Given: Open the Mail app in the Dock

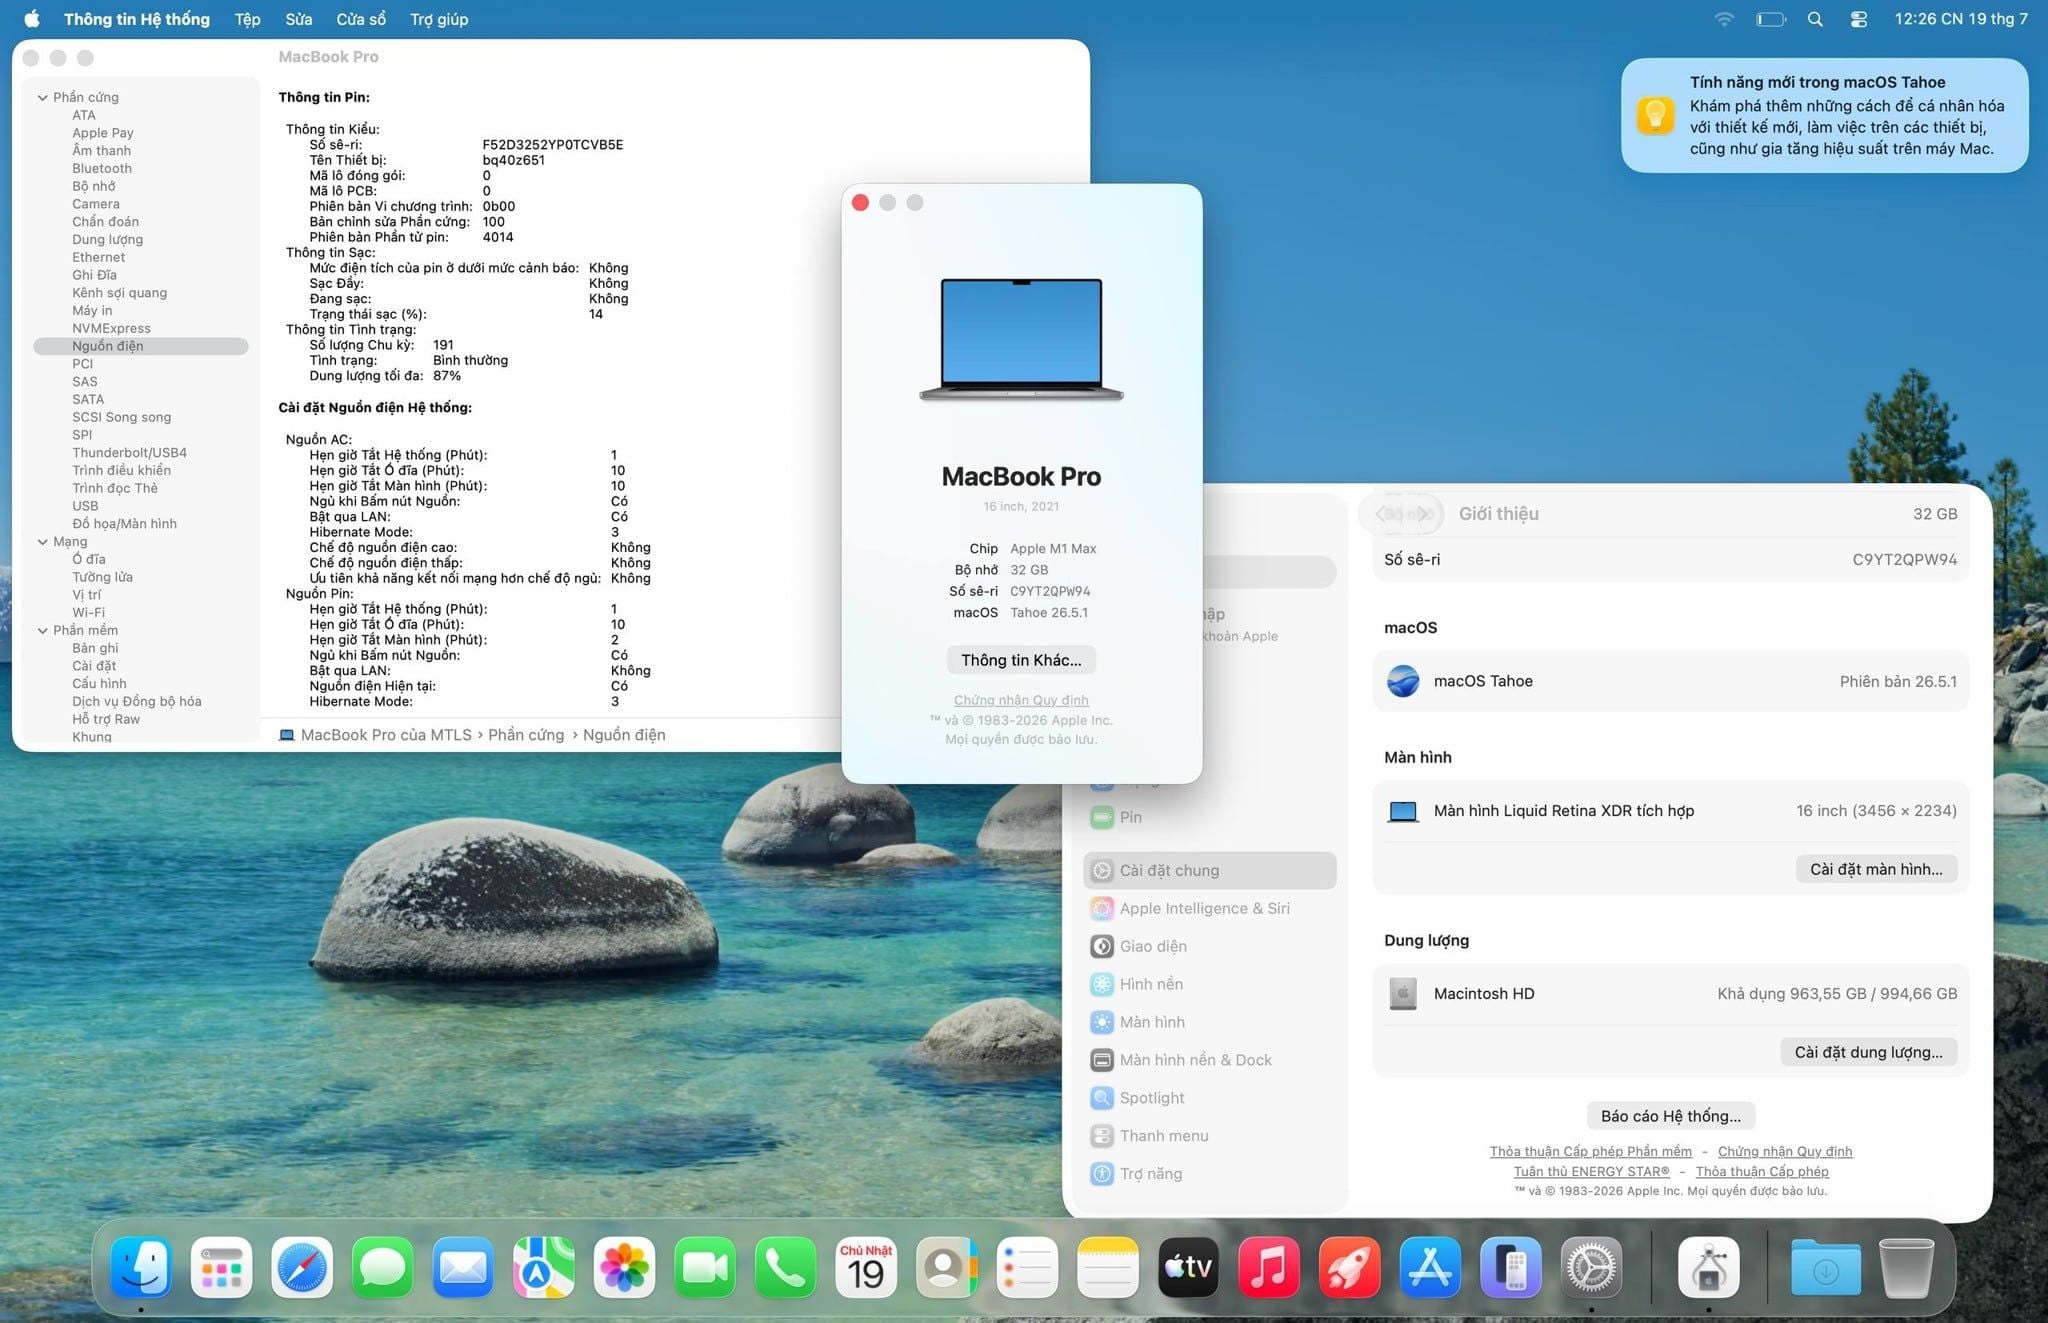Looking at the screenshot, I should pos(463,1268).
